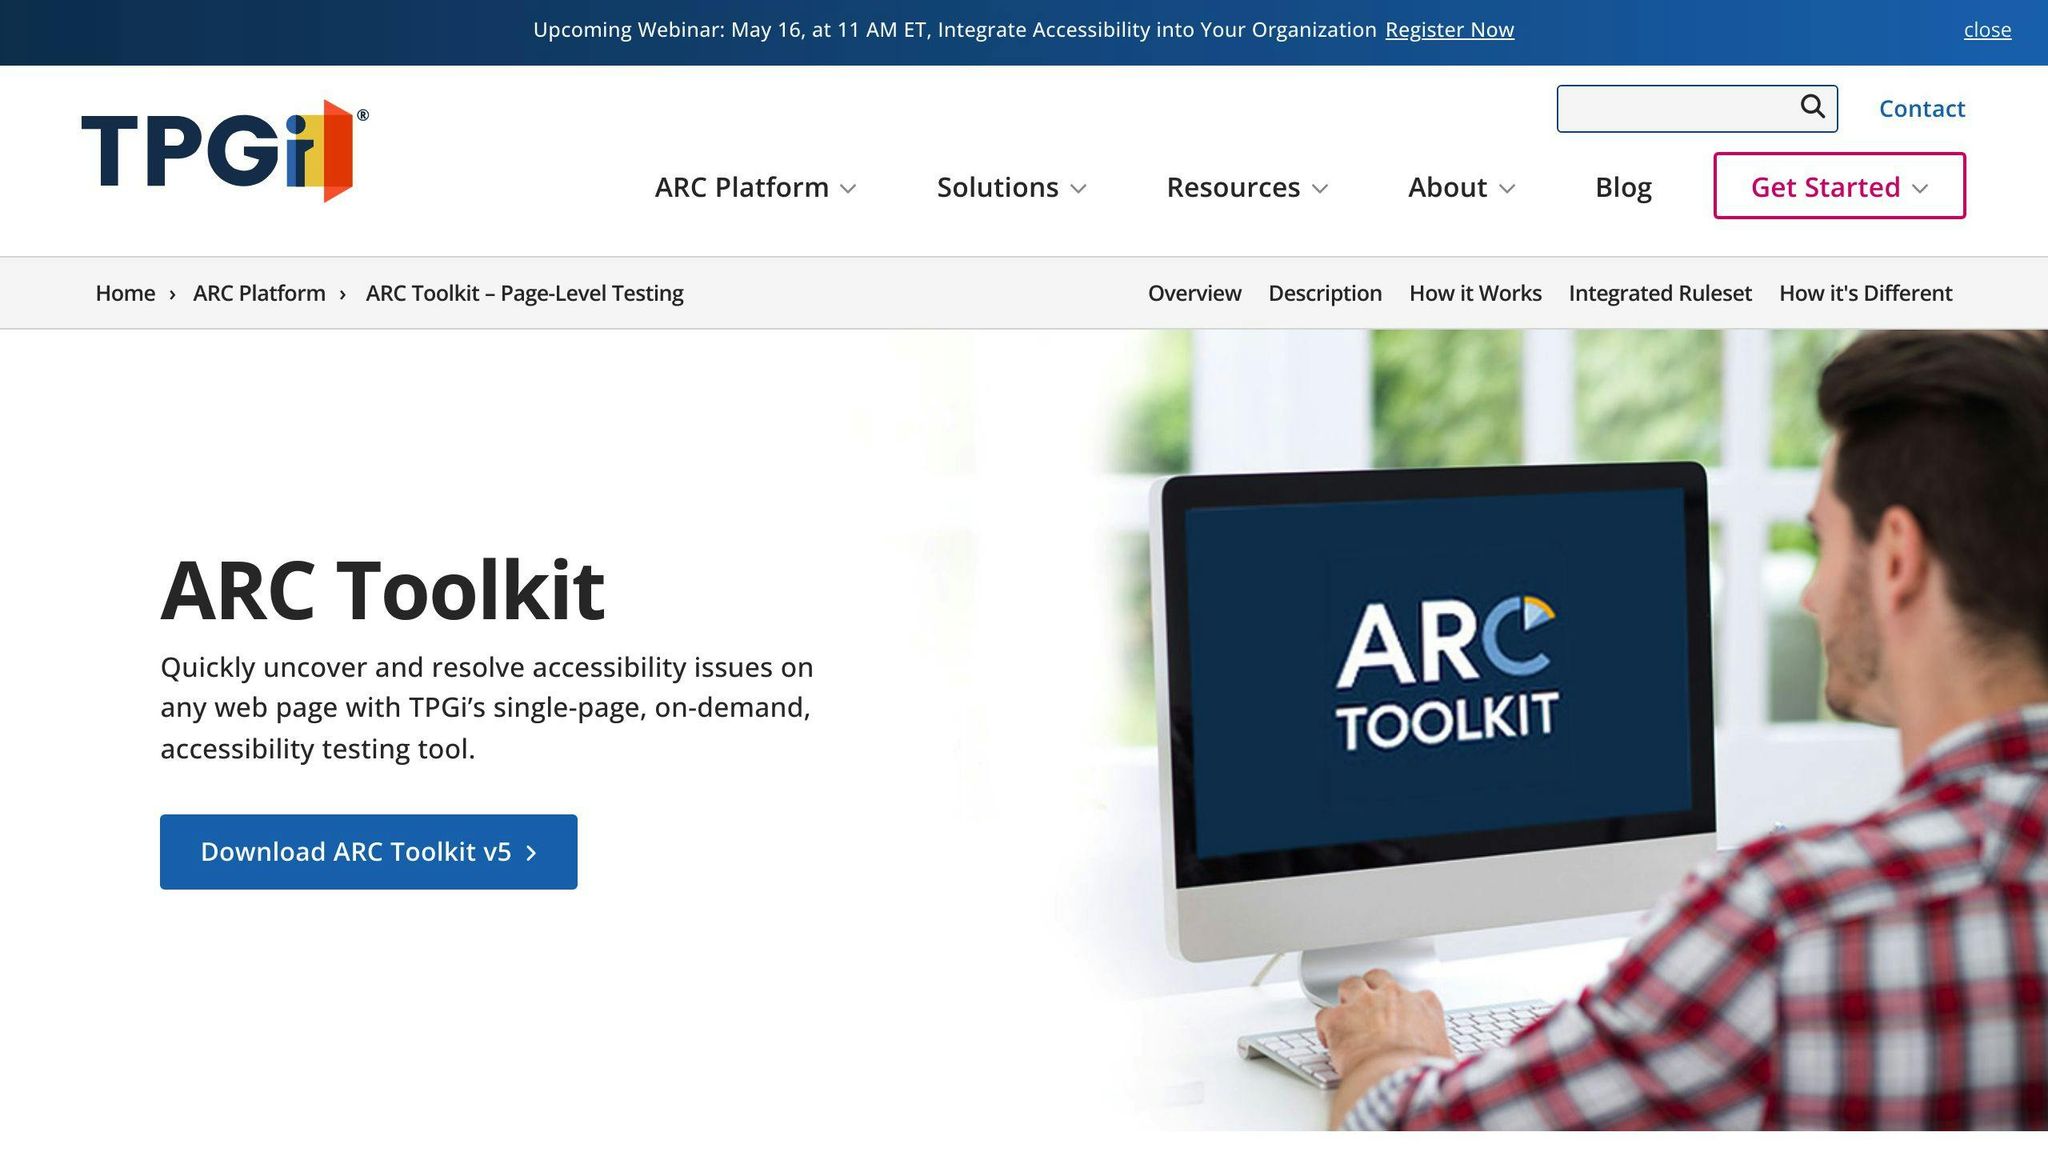Click Download ARC Toolkit v5 button
This screenshot has height=1152, width=2048.
(x=369, y=852)
